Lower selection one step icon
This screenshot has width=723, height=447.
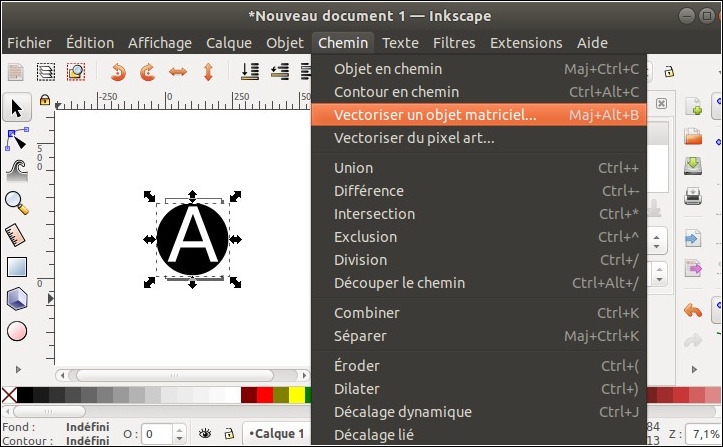pos(280,72)
